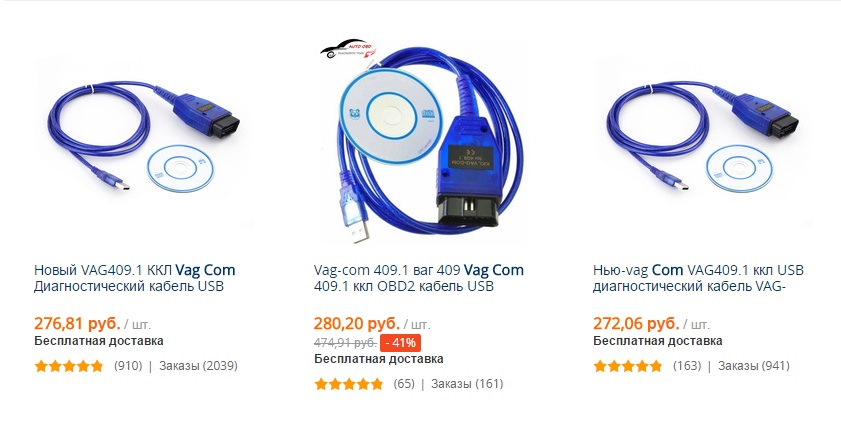841x437 pixels.
Task: Click the 276,81 руб. price
Action: click(x=77, y=324)
